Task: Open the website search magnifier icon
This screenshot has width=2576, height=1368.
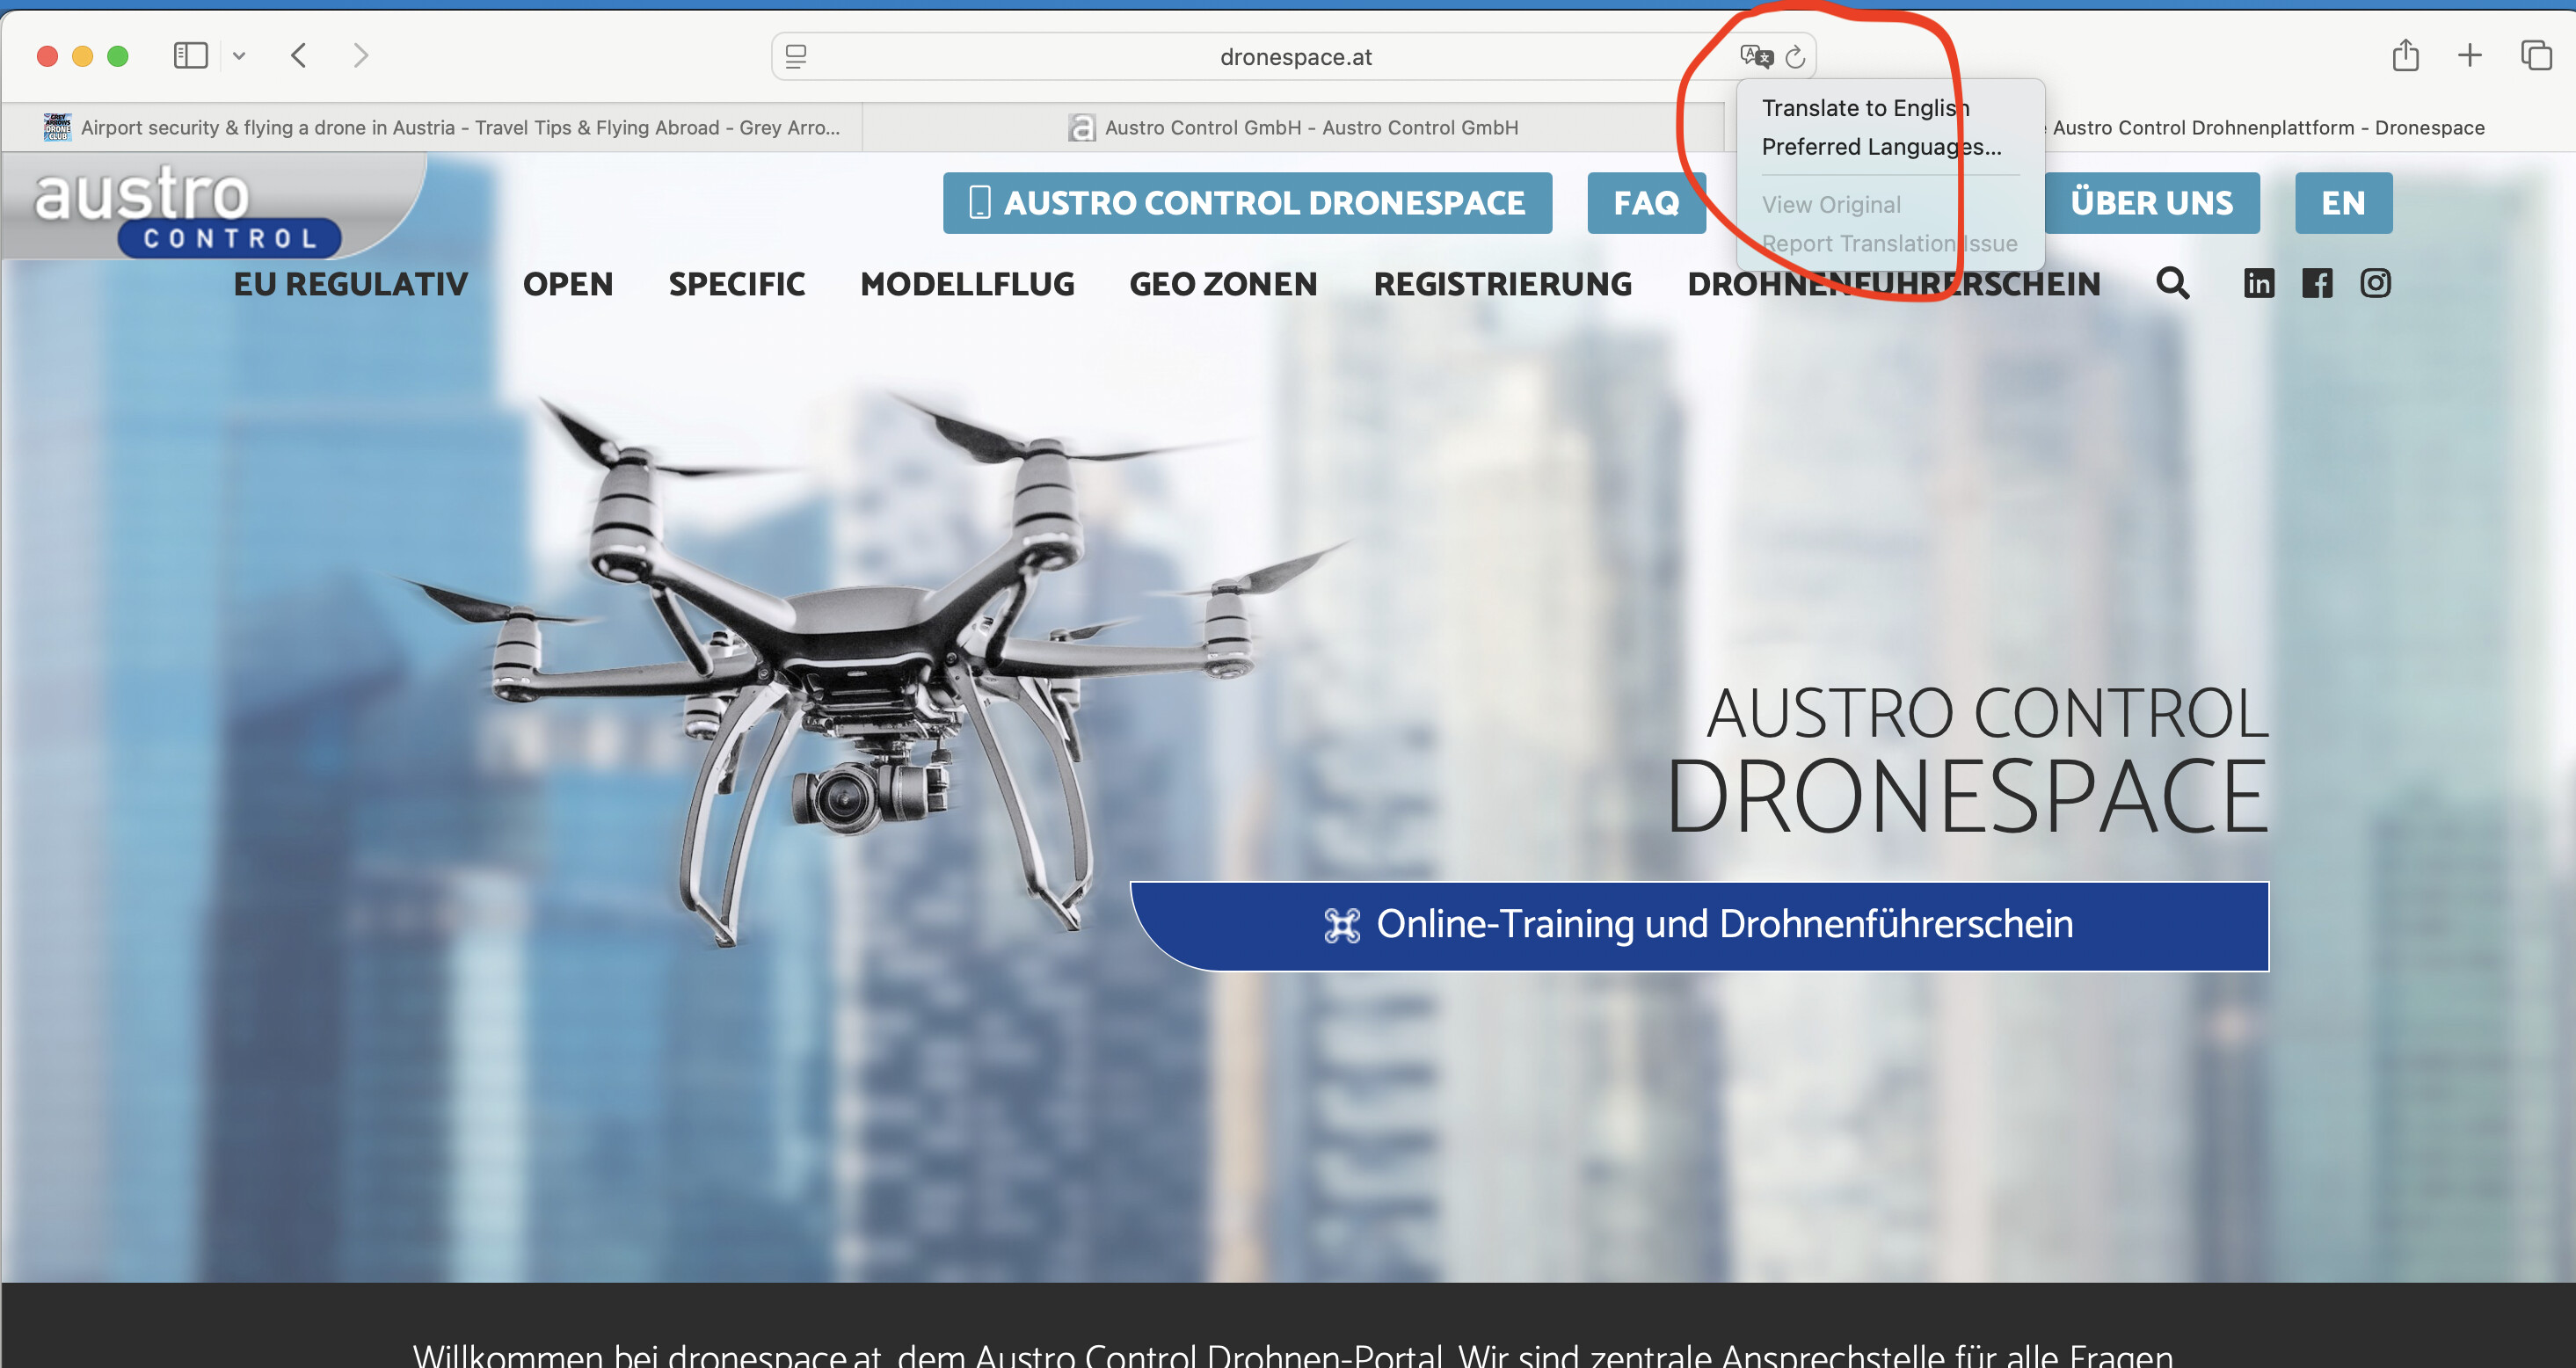Action: point(2172,284)
